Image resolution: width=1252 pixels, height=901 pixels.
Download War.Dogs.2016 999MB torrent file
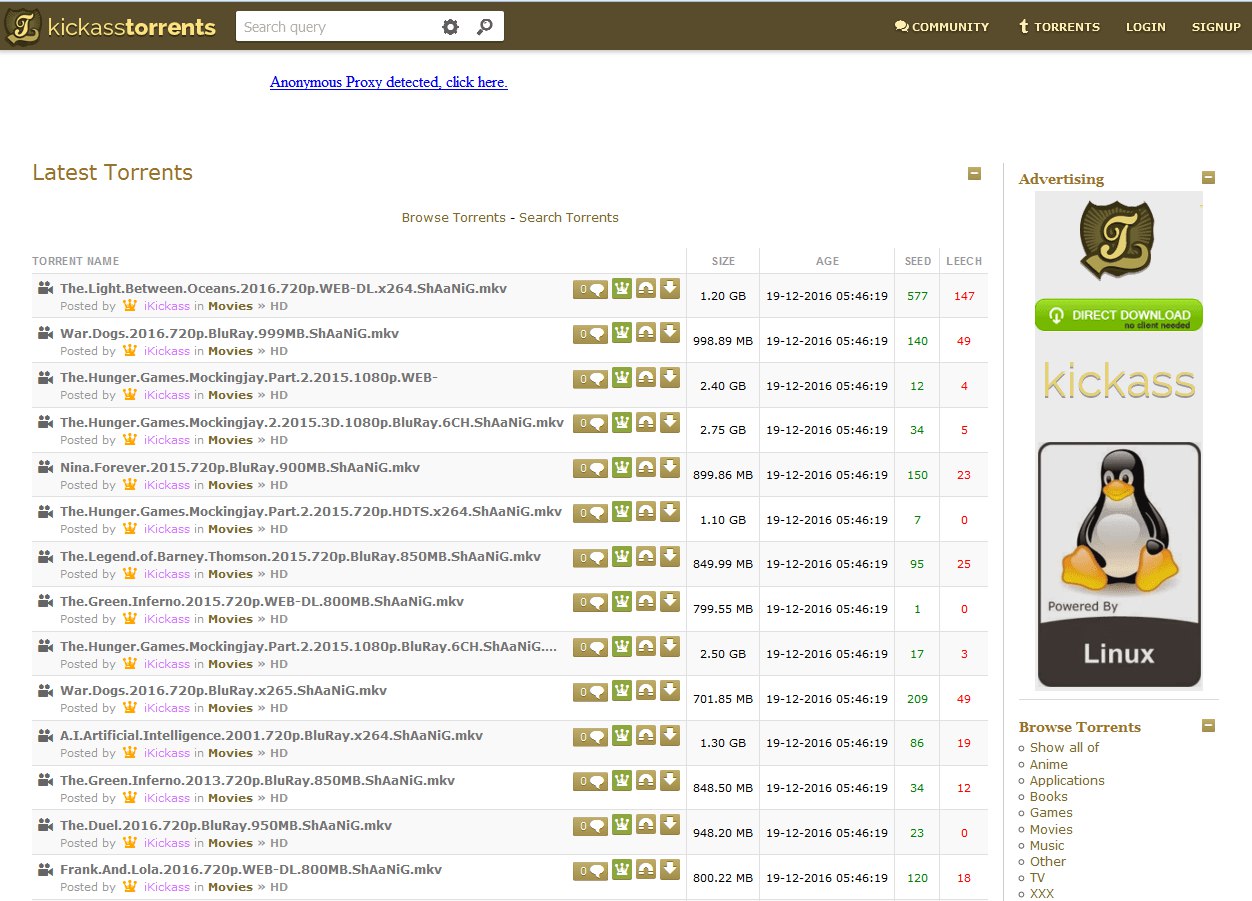(x=670, y=333)
